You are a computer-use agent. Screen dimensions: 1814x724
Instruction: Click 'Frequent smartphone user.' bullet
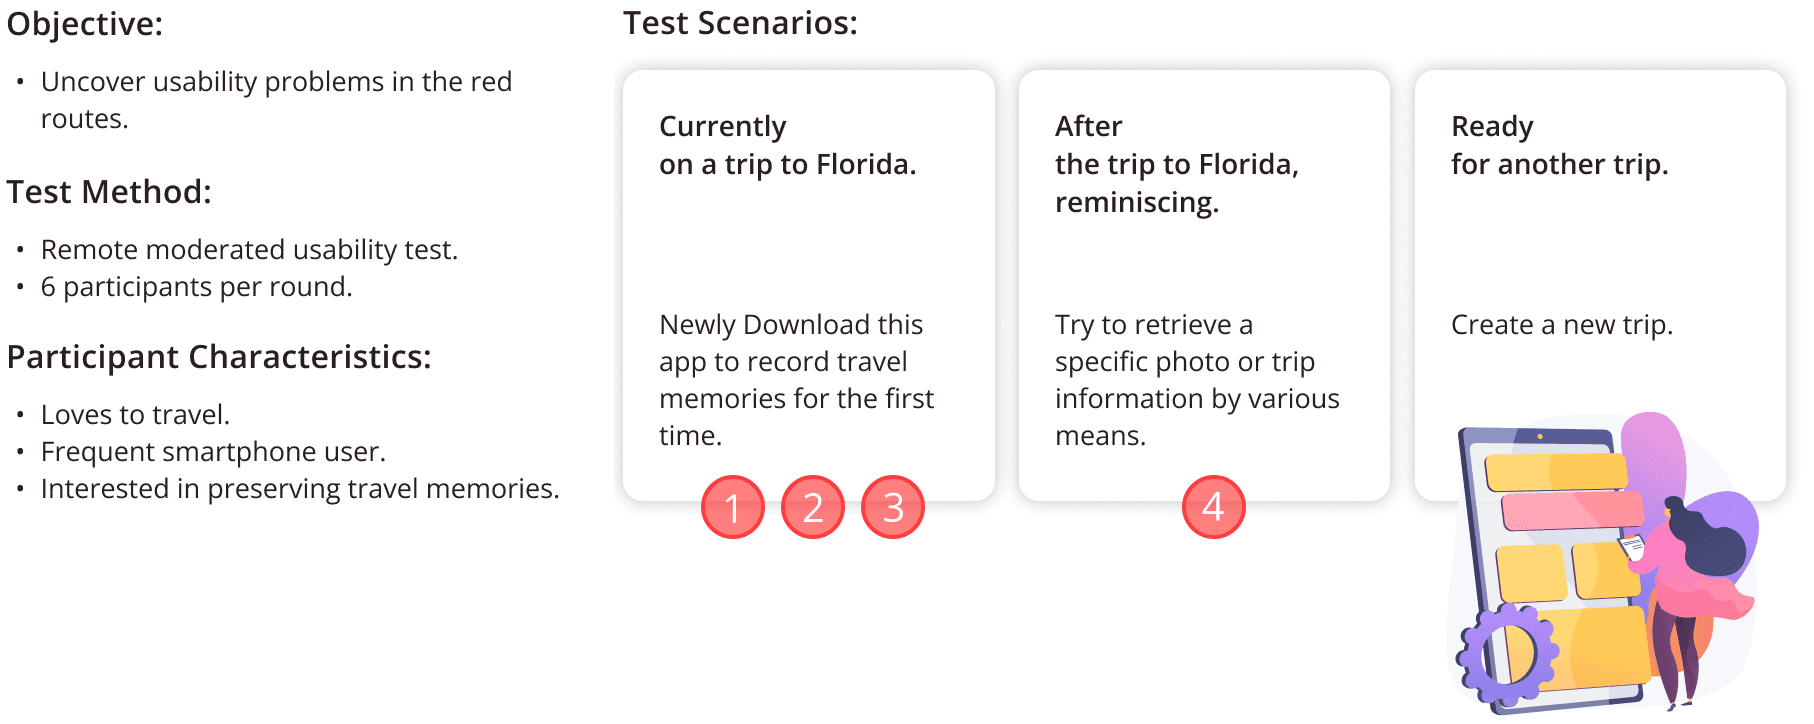pyautogui.click(x=213, y=452)
